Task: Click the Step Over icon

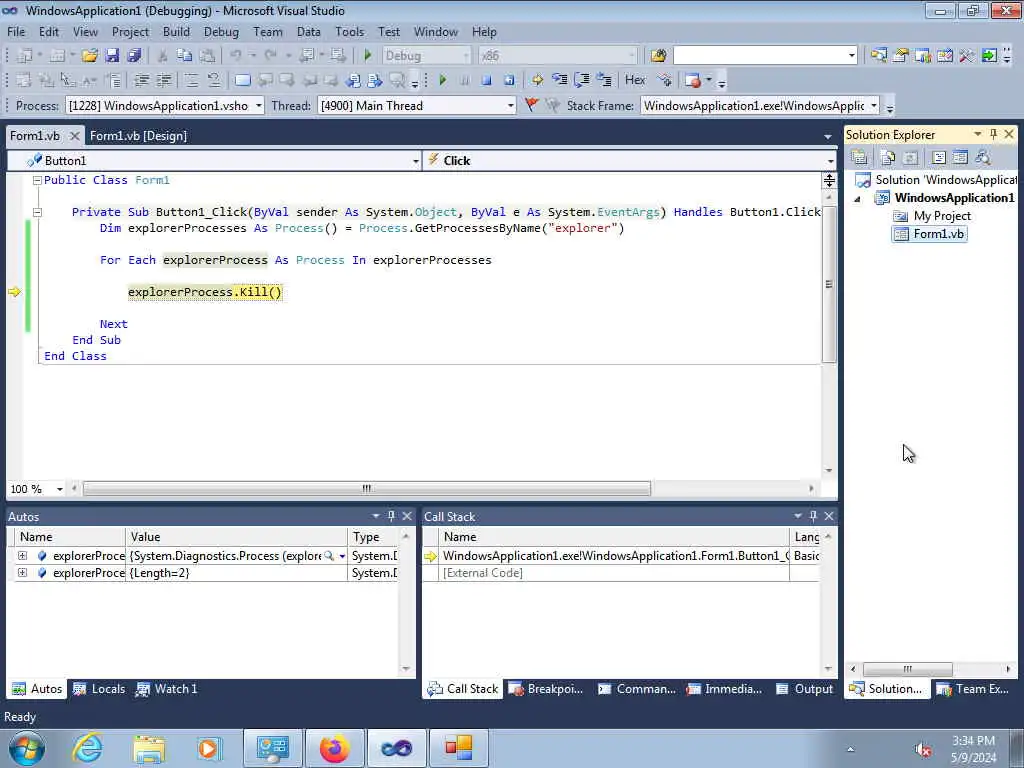Action: pyautogui.click(x=582, y=80)
